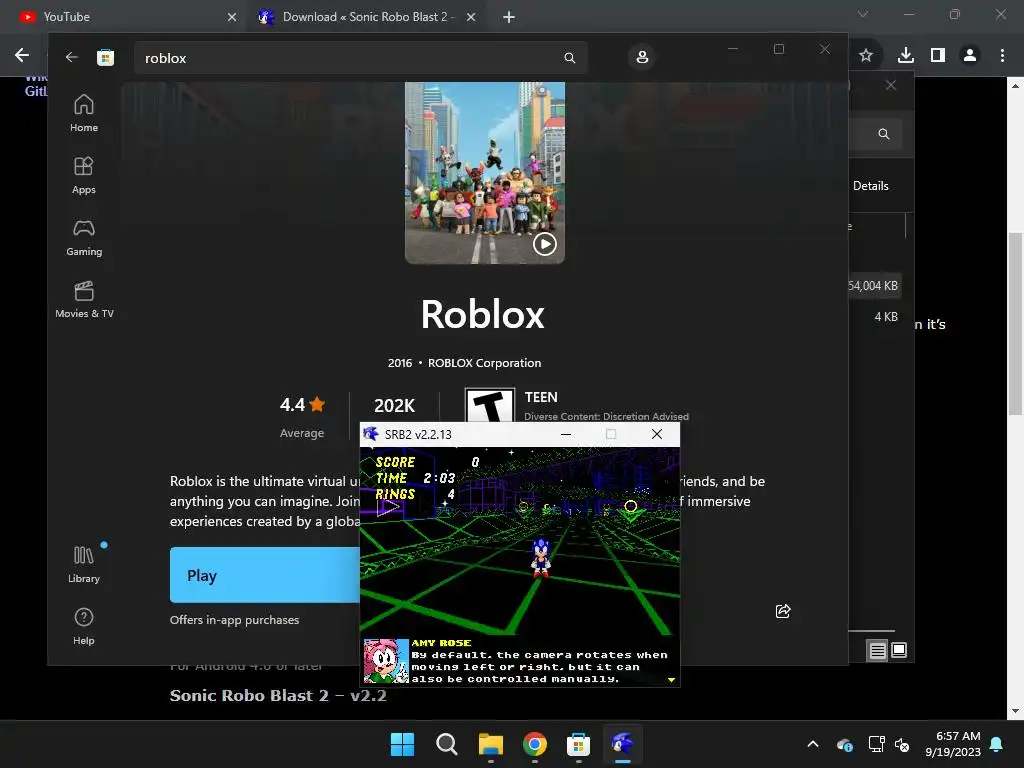Viewport: 1024px width, 768px height.
Task: Open Home in Microsoft Store sidebar
Action: coord(84,113)
